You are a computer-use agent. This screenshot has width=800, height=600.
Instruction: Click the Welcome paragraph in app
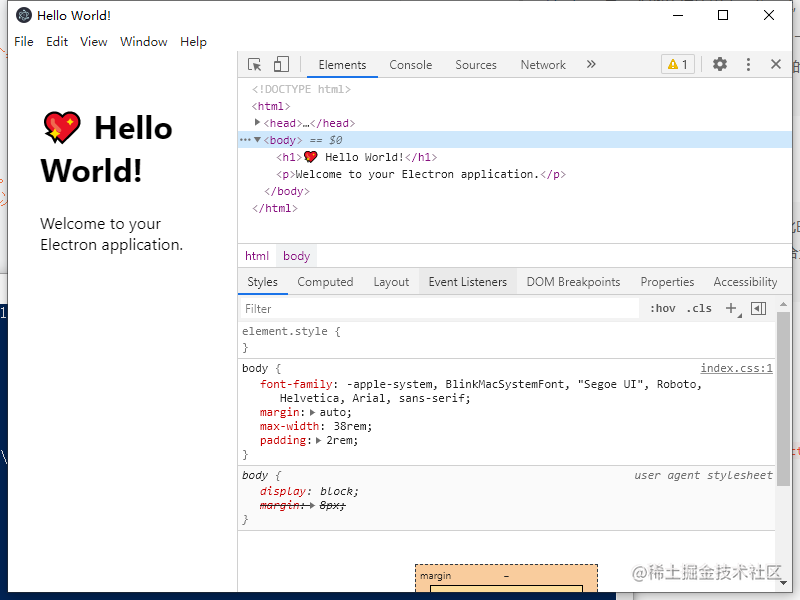111,234
